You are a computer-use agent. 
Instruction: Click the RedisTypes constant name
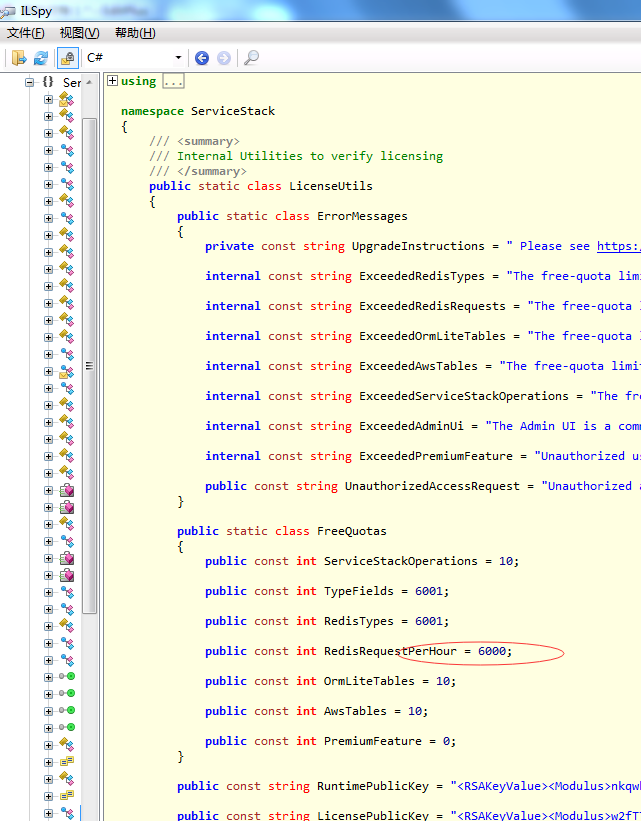(x=359, y=622)
